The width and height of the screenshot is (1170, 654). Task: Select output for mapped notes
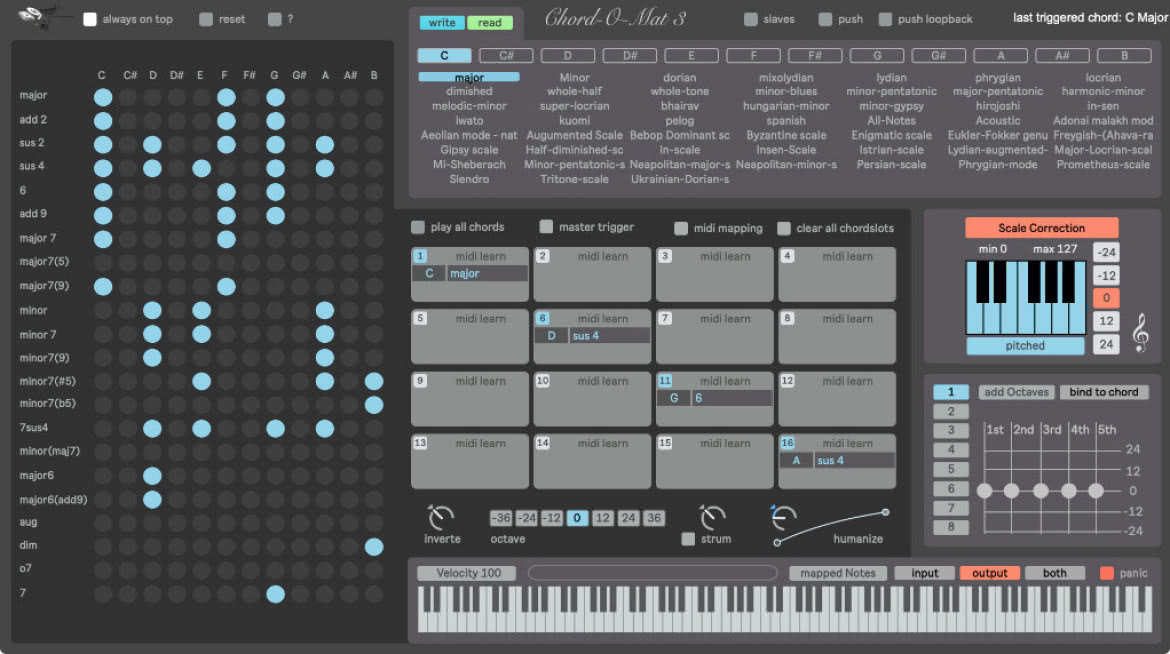point(989,573)
